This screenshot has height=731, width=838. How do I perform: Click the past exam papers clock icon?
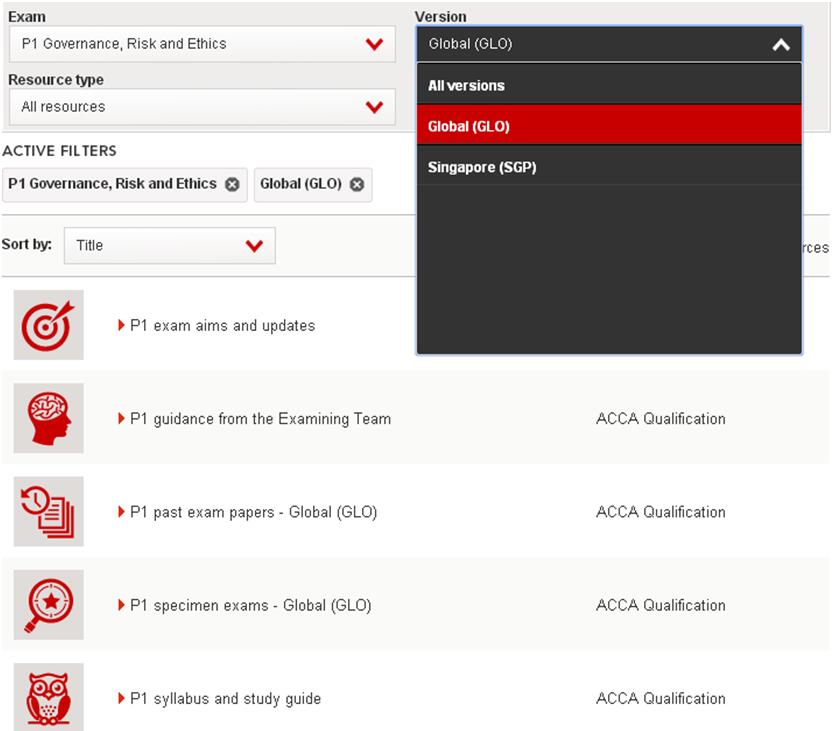coord(48,511)
